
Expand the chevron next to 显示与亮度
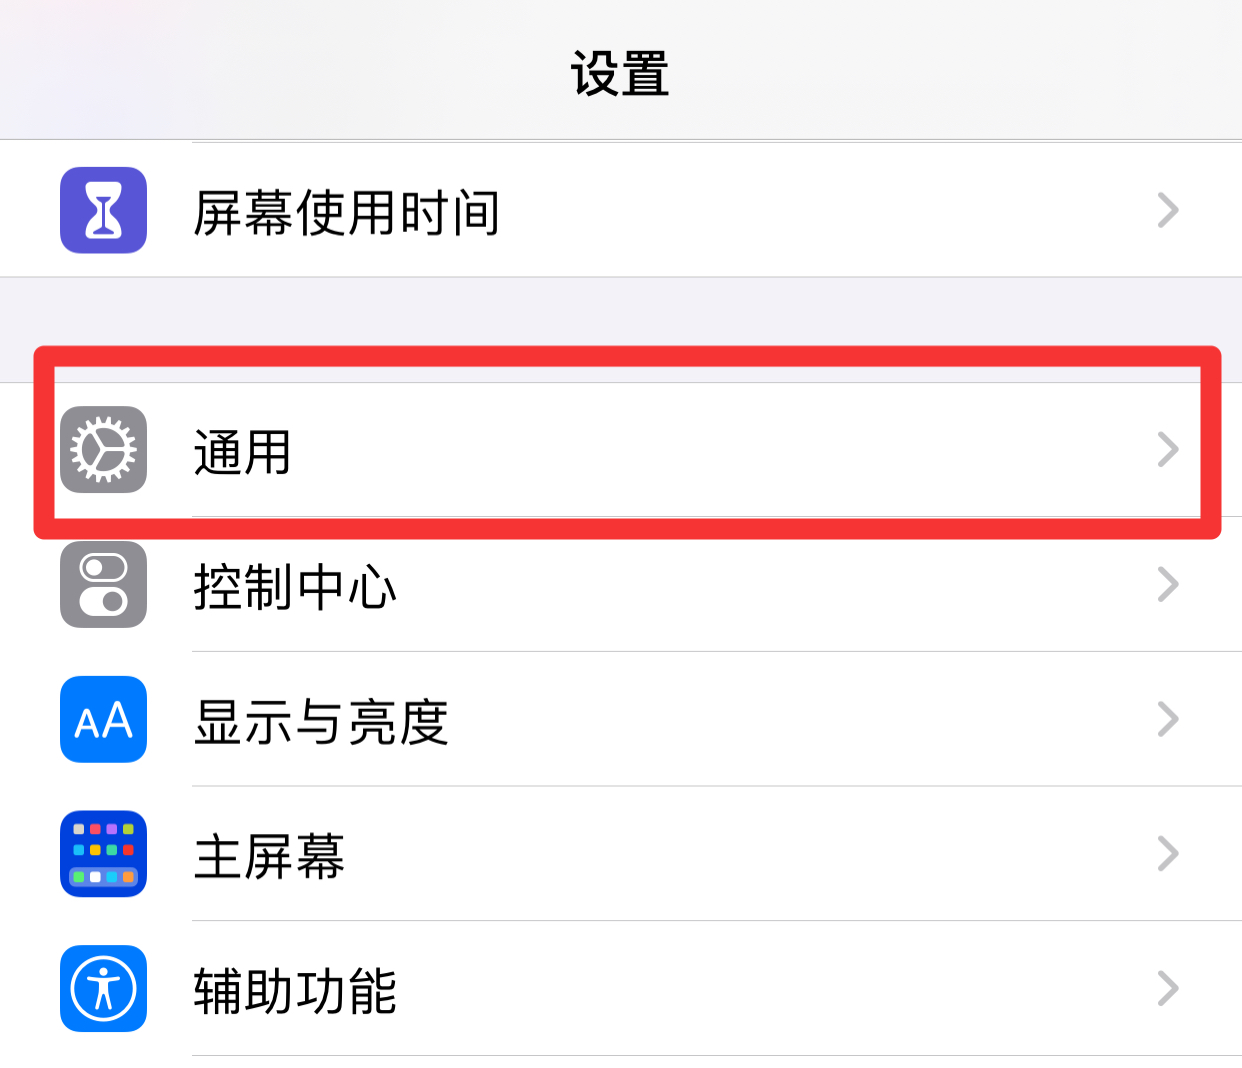coord(1168,719)
